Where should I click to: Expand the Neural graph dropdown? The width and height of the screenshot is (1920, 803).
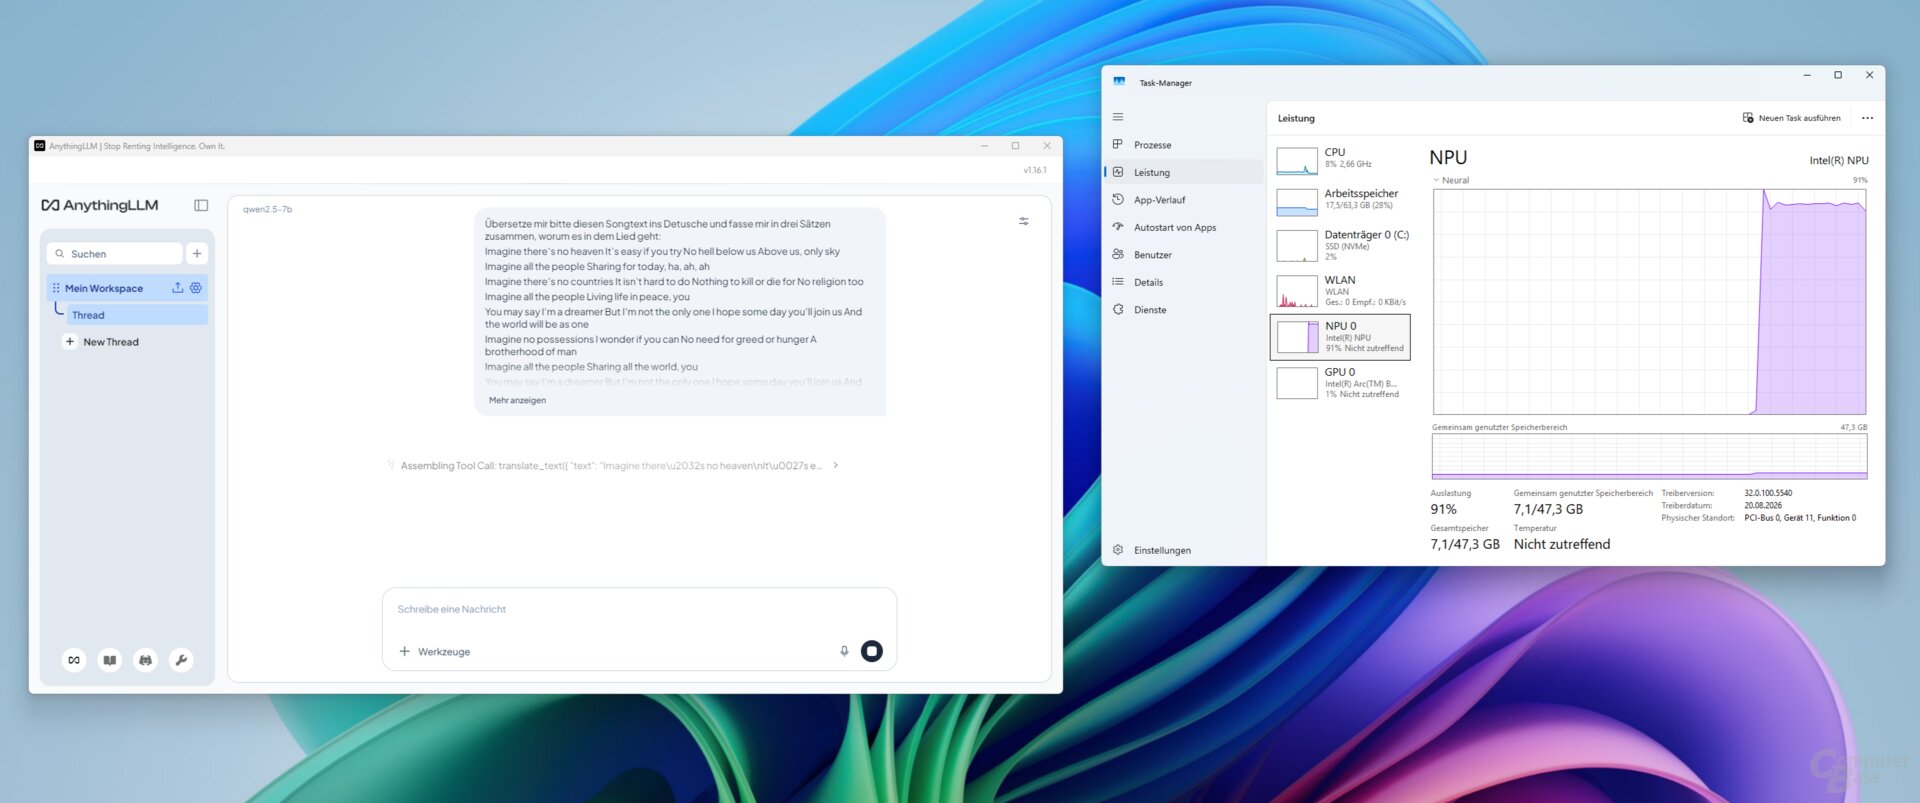[1437, 181]
